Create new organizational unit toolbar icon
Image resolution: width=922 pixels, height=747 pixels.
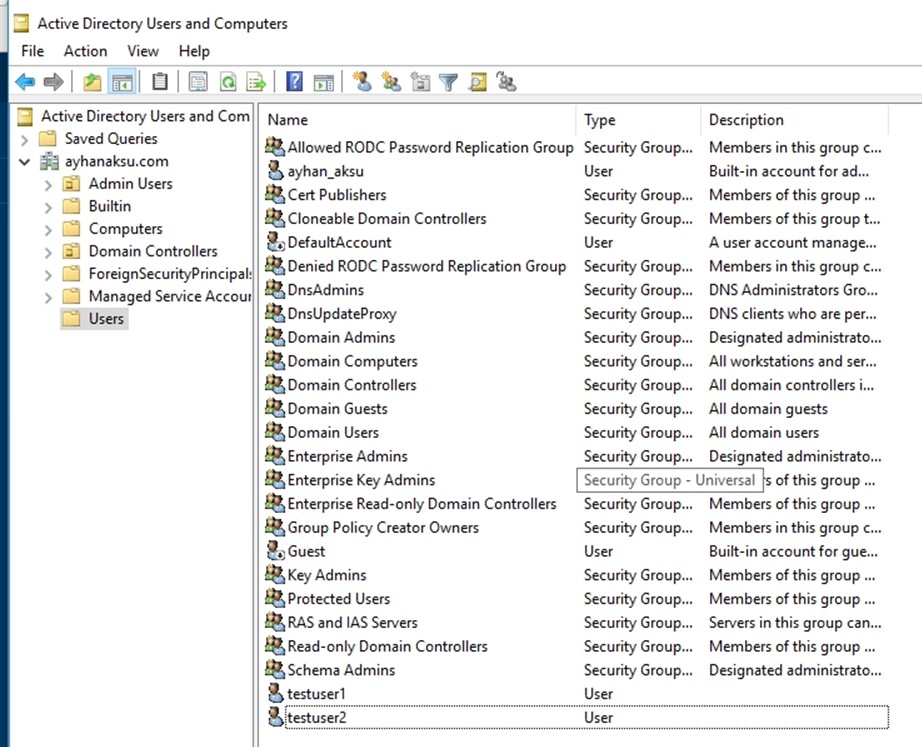[x=420, y=82]
